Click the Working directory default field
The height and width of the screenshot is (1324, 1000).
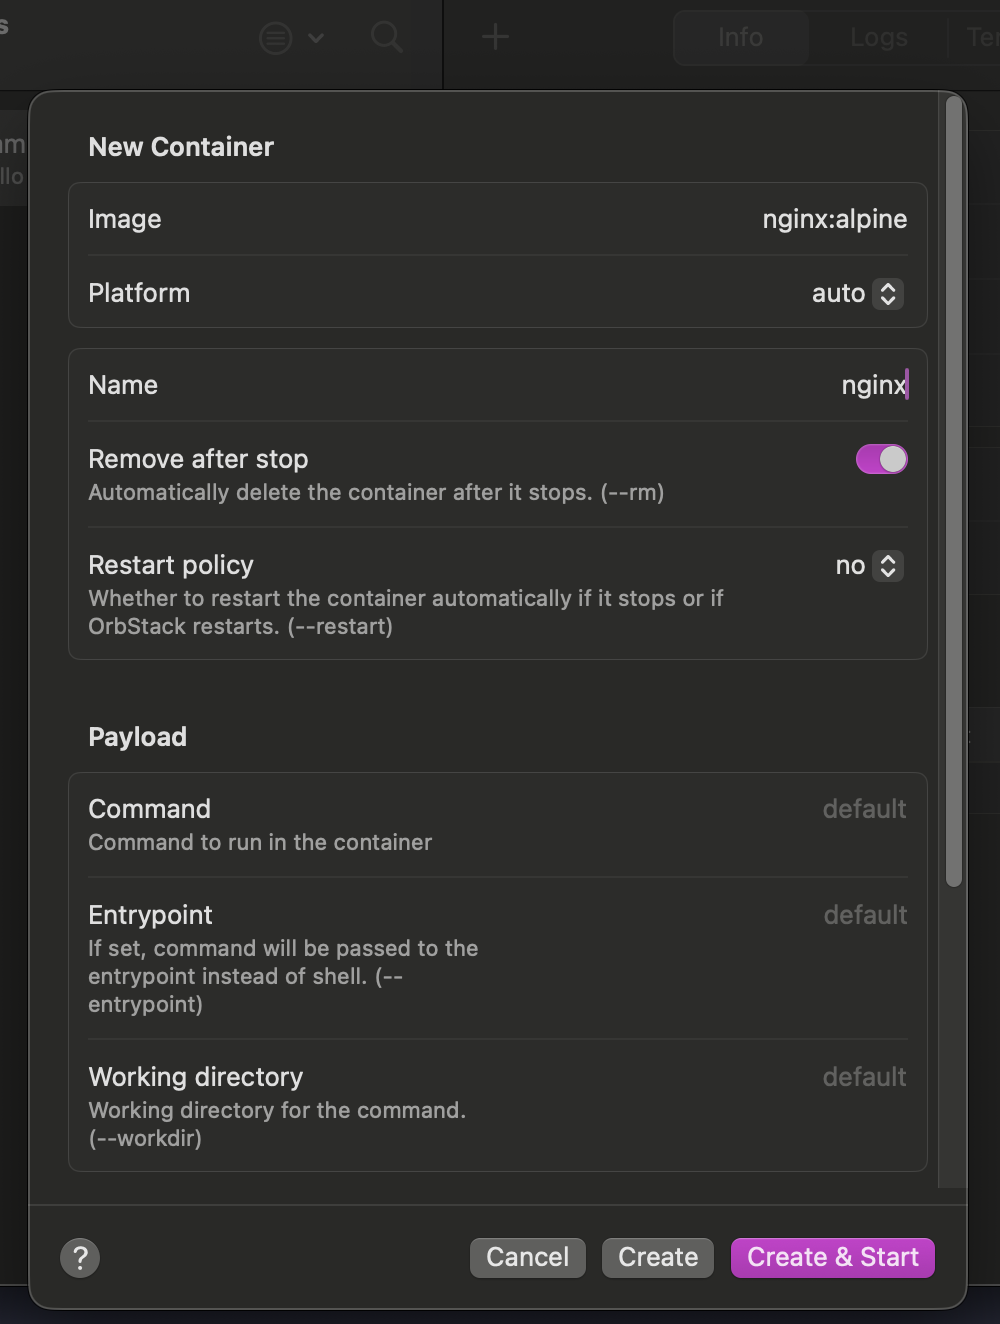tap(864, 1077)
